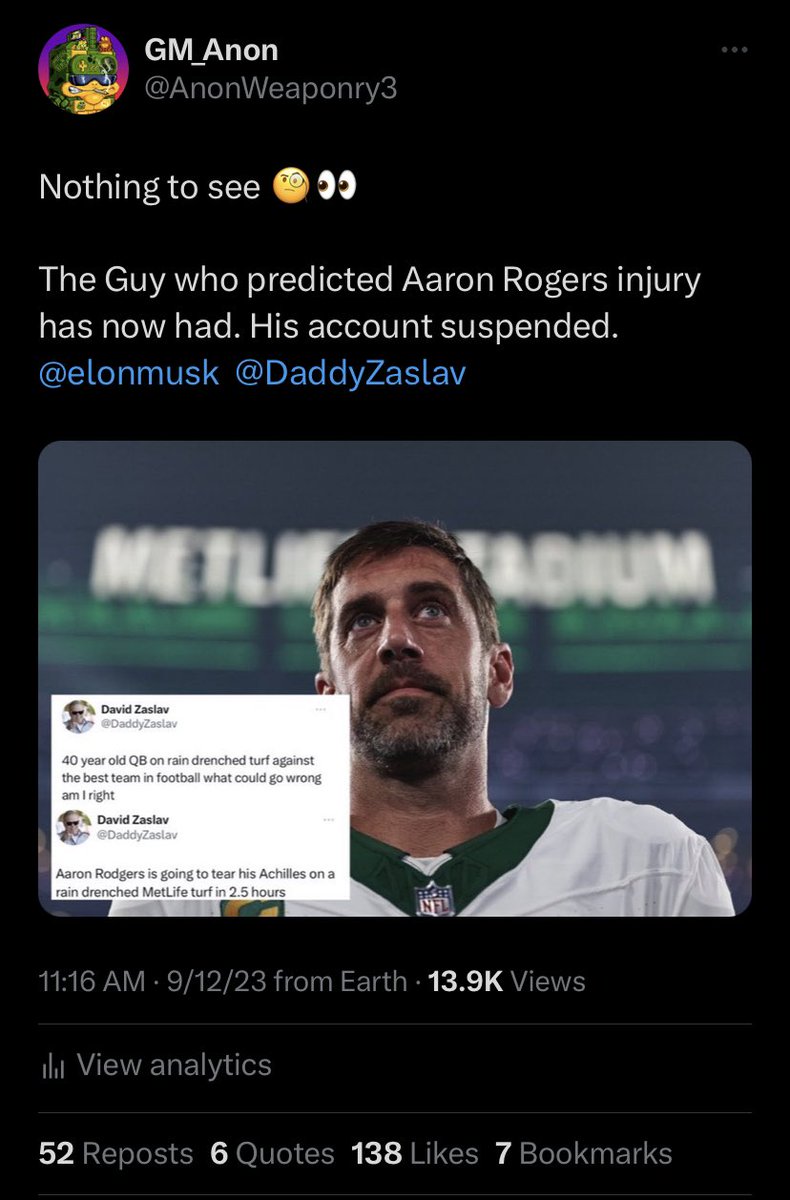This screenshot has height=1200, width=790.
Task: Open the @DaddyZaslav mention in tweet text
Action: [350, 373]
